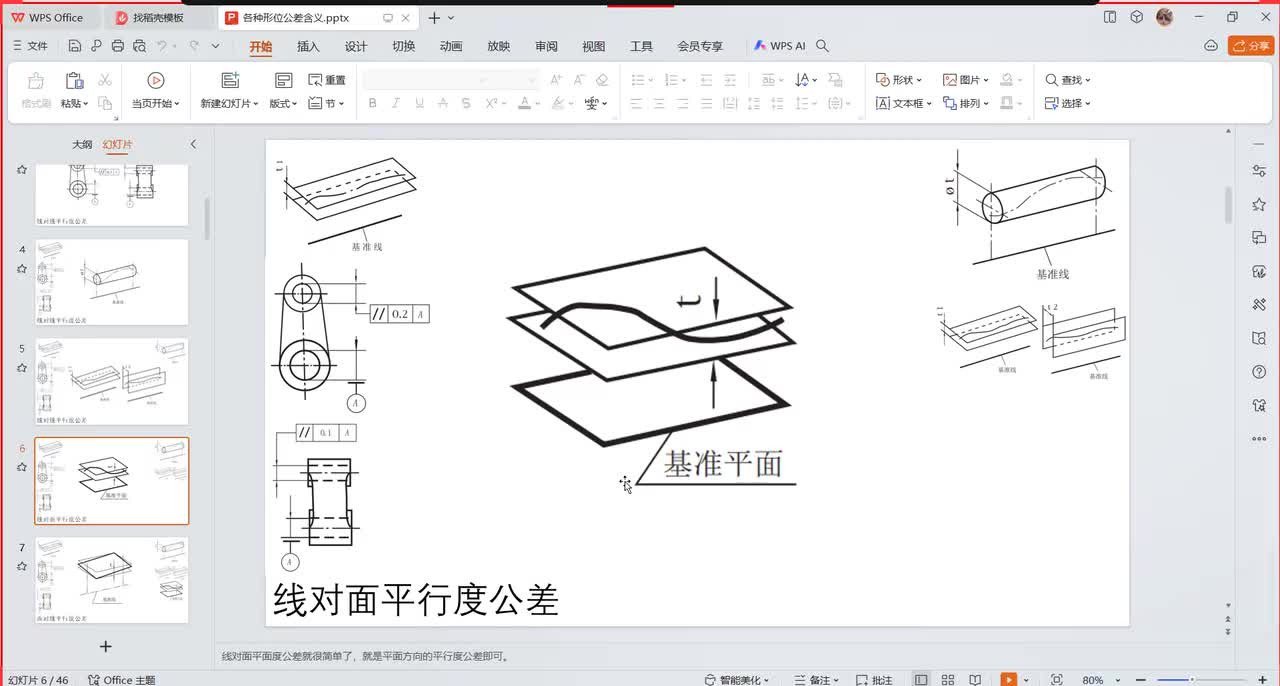Open Smart Beautify (智能美化) in status bar

[738, 679]
